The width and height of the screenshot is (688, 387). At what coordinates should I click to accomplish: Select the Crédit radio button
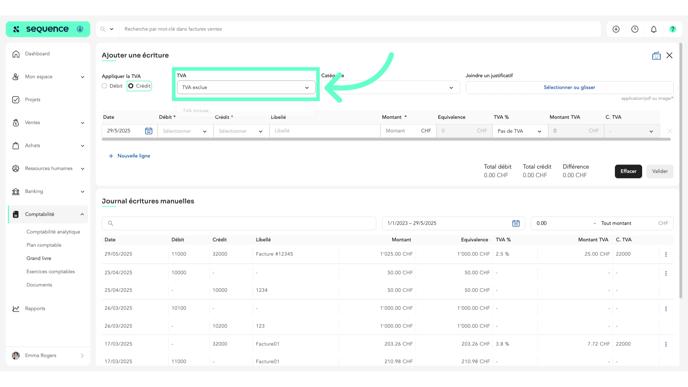(131, 86)
